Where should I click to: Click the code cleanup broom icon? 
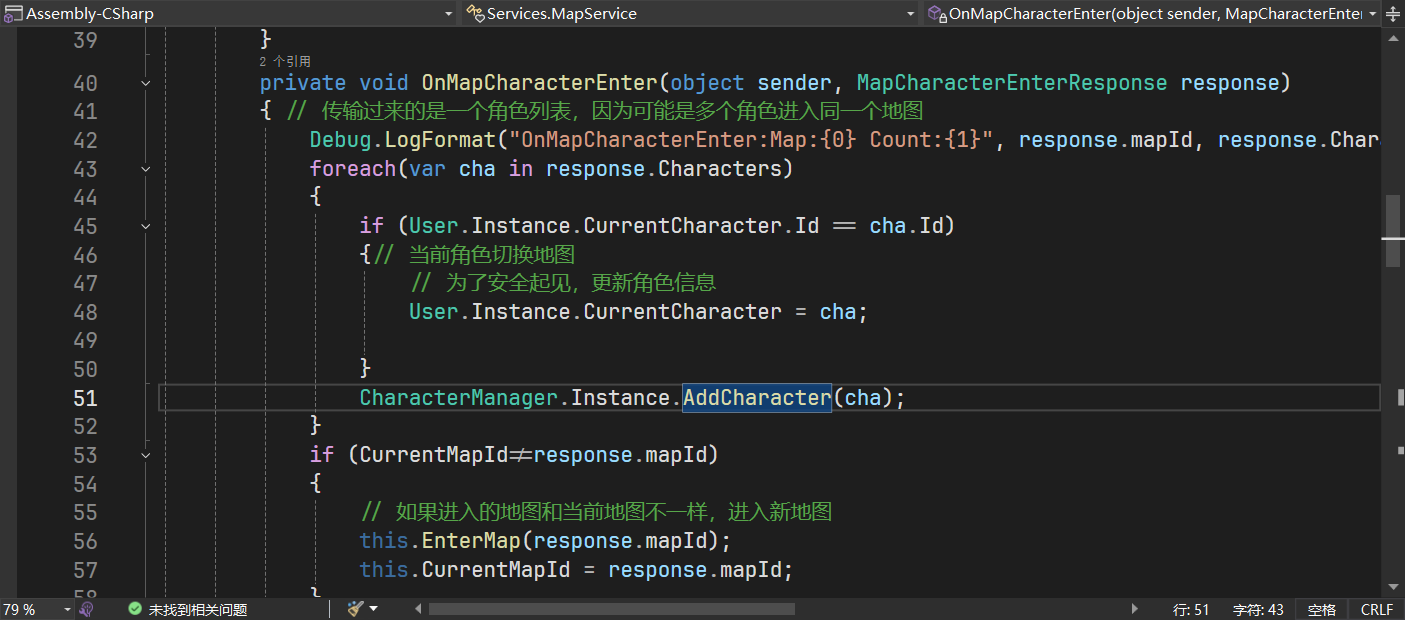tap(355, 609)
